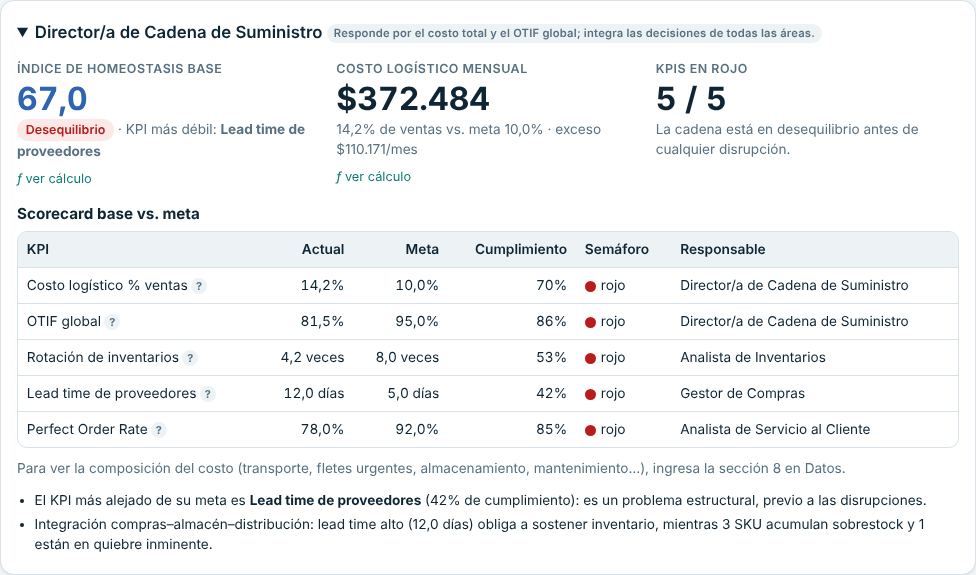Click the 70% cumplimiento cell

[551, 286]
